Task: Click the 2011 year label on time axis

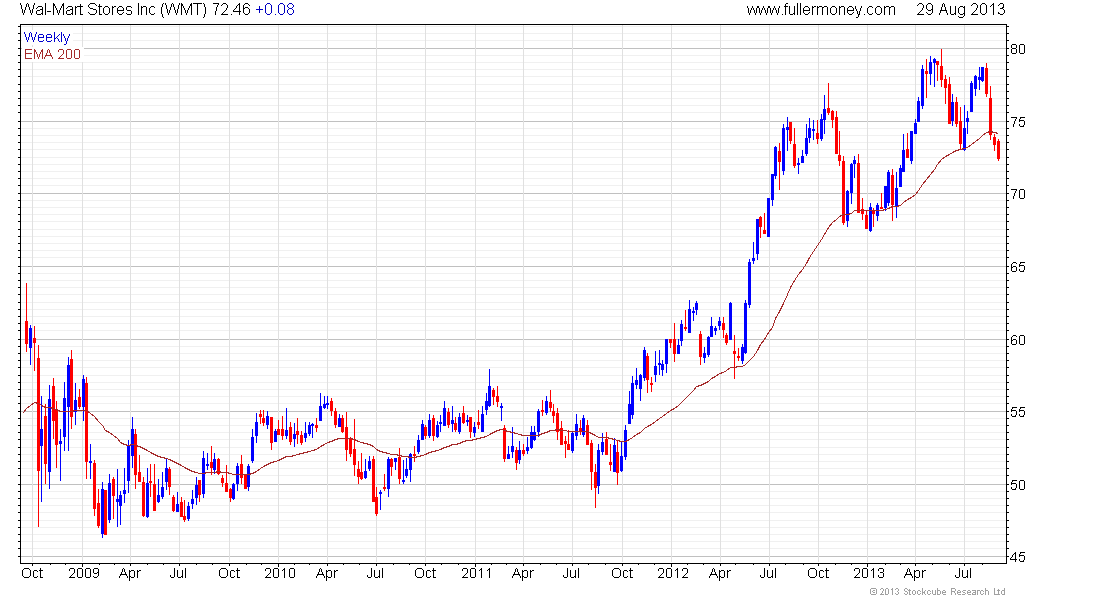Action: (476, 573)
